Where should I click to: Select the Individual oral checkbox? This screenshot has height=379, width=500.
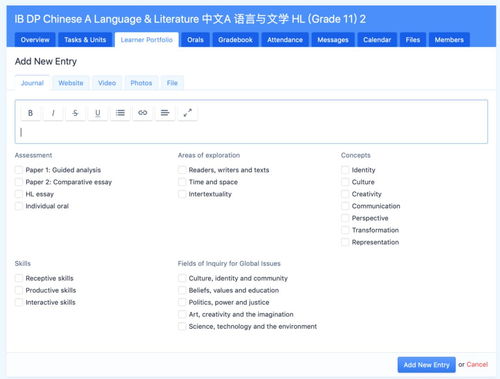tap(19, 206)
